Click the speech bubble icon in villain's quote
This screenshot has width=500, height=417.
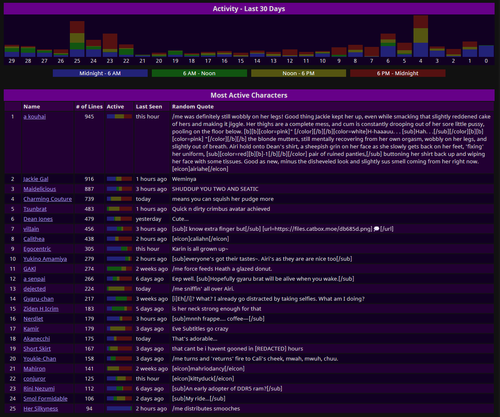(x=376, y=229)
